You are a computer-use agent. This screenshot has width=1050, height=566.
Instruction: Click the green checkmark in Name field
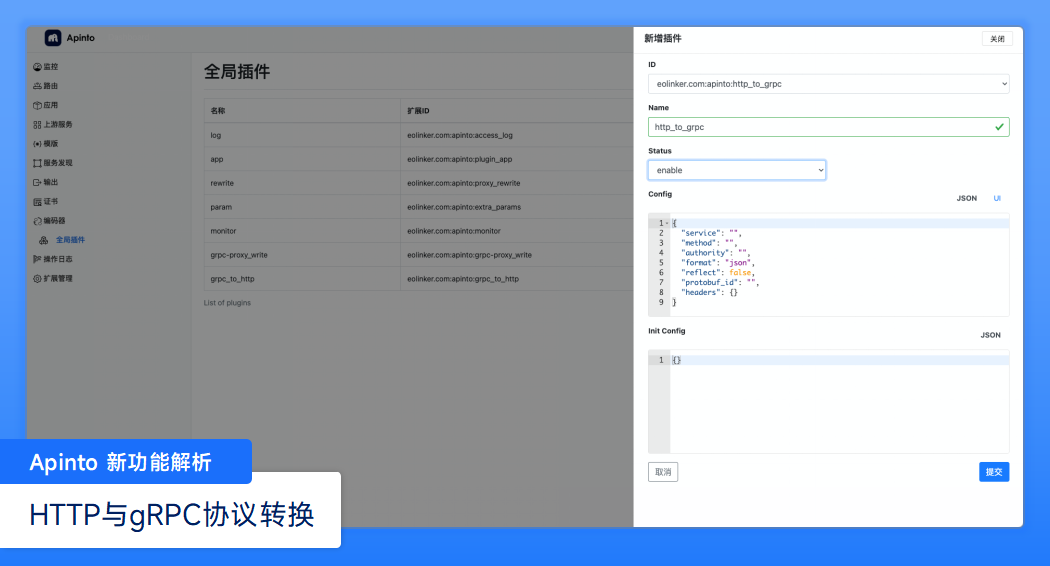click(999, 127)
